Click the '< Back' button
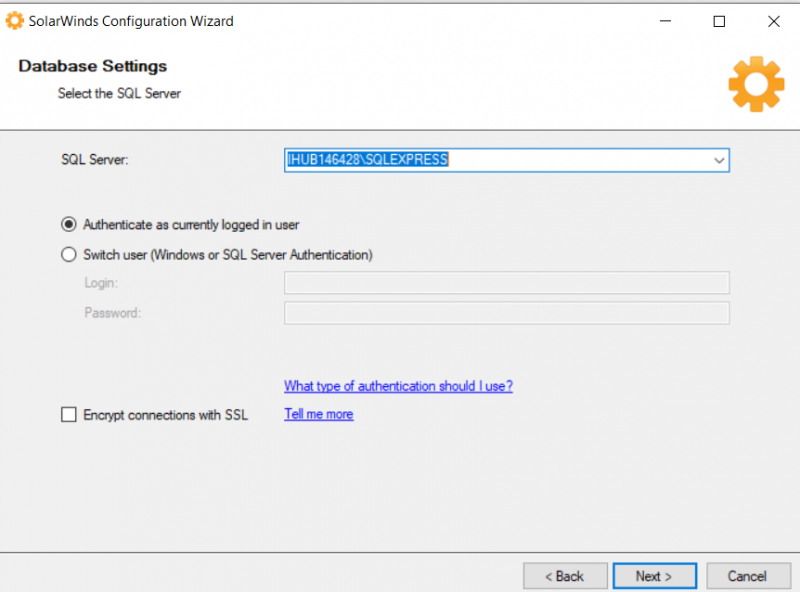The image size is (800, 592). tap(565, 576)
